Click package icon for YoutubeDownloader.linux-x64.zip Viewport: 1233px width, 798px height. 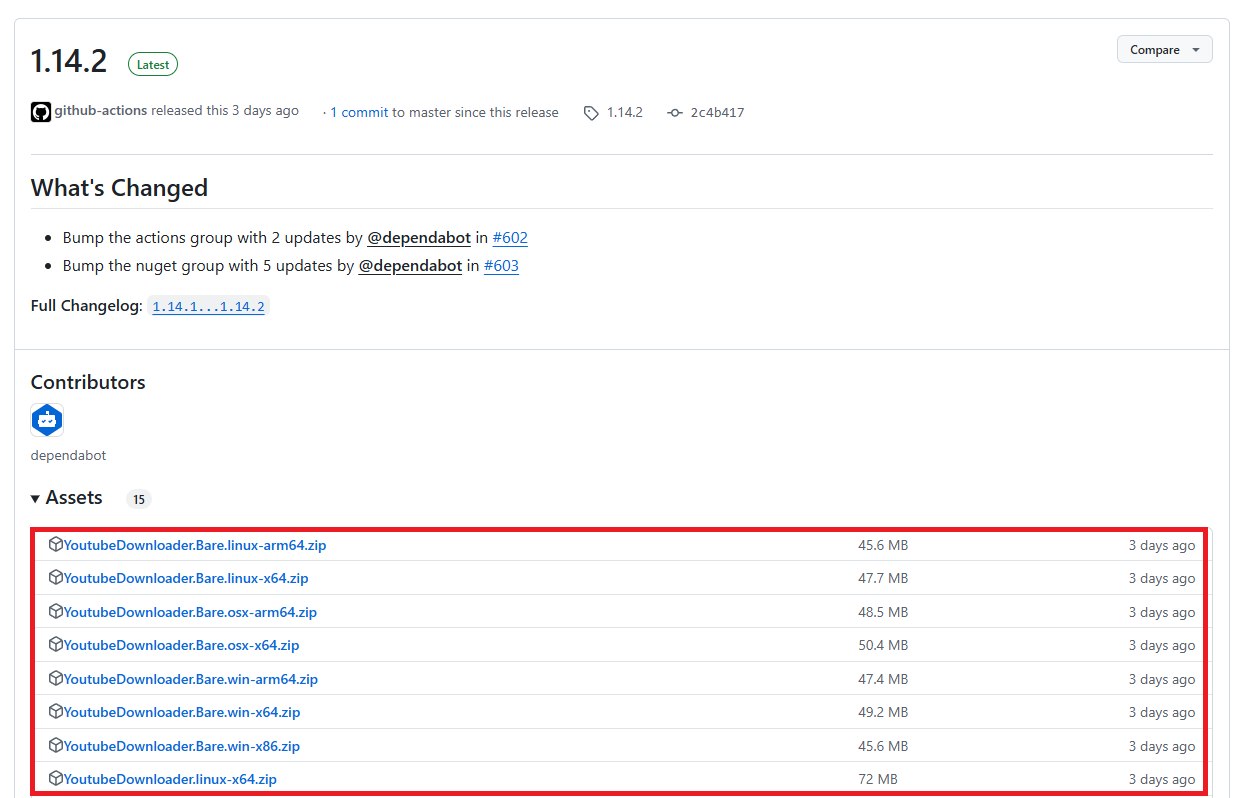[56, 779]
